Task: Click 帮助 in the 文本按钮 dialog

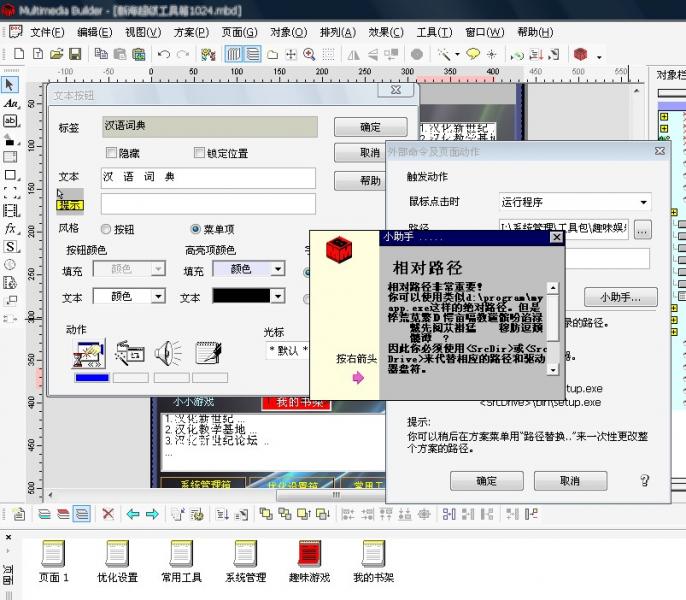Action: (360, 180)
